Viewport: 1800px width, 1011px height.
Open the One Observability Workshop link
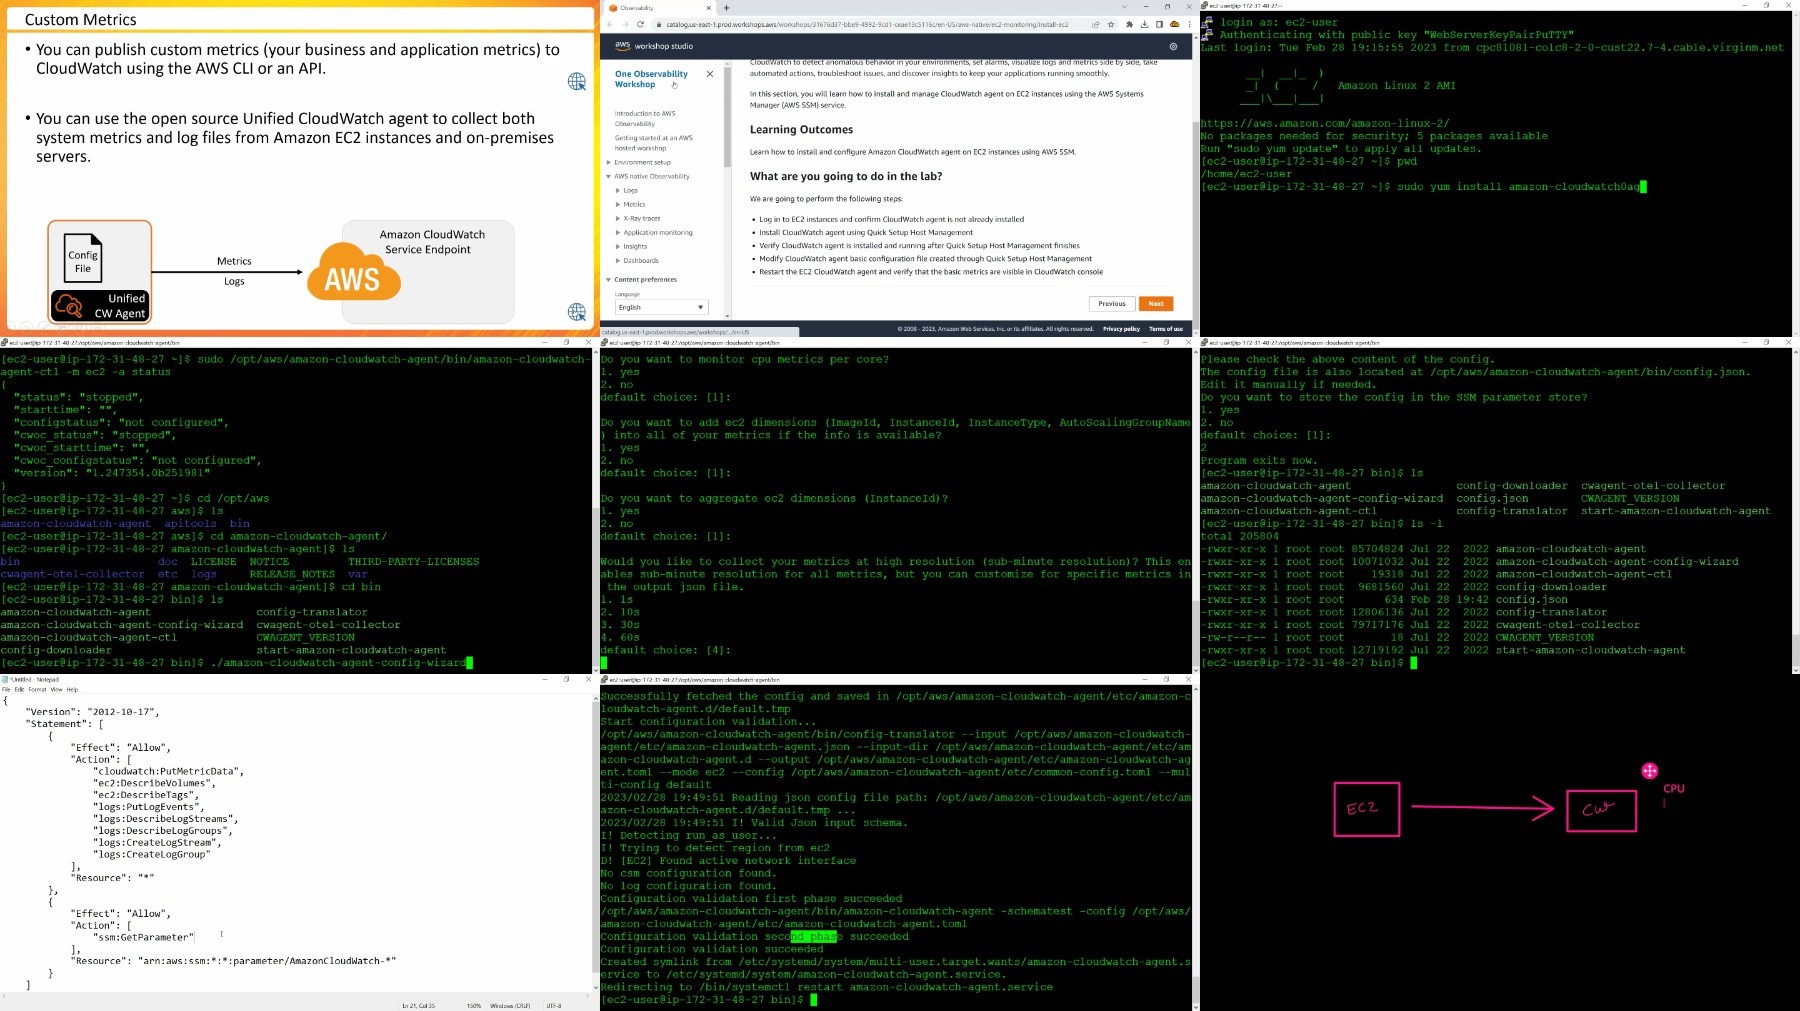(x=651, y=79)
